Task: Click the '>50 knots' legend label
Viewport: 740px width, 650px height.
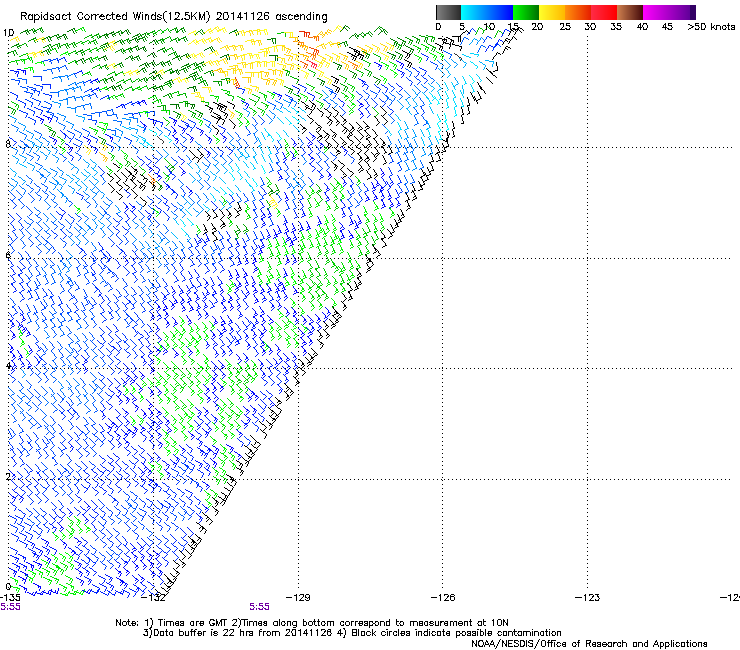Action: [711, 26]
